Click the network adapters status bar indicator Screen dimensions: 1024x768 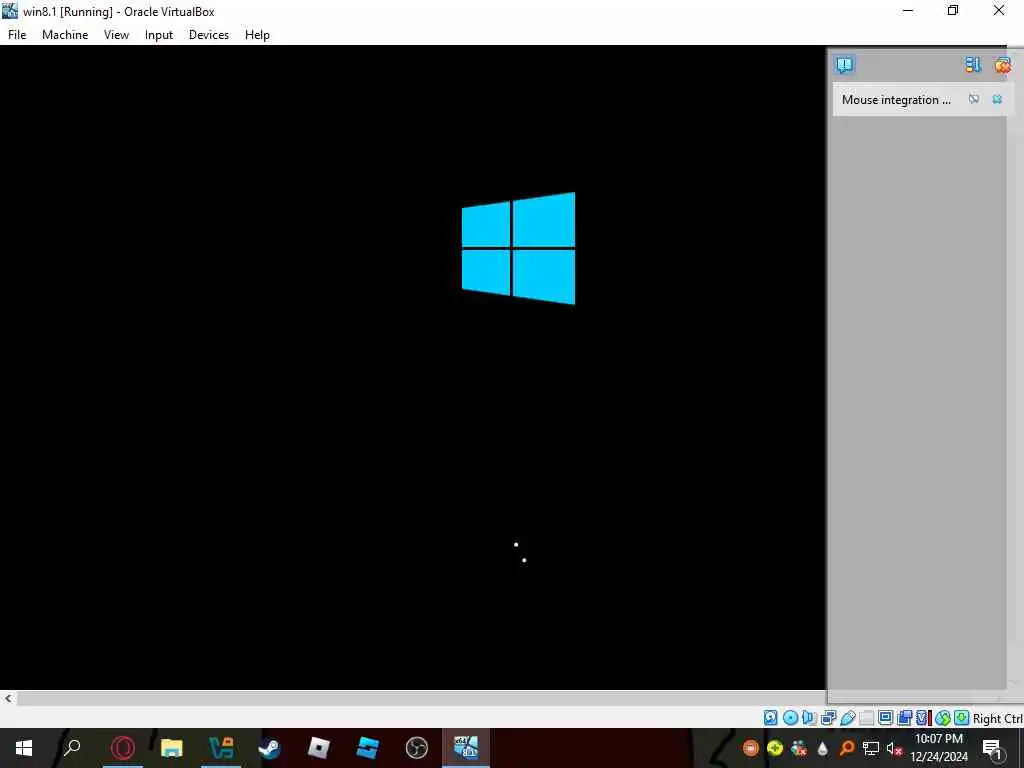coord(829,718)
